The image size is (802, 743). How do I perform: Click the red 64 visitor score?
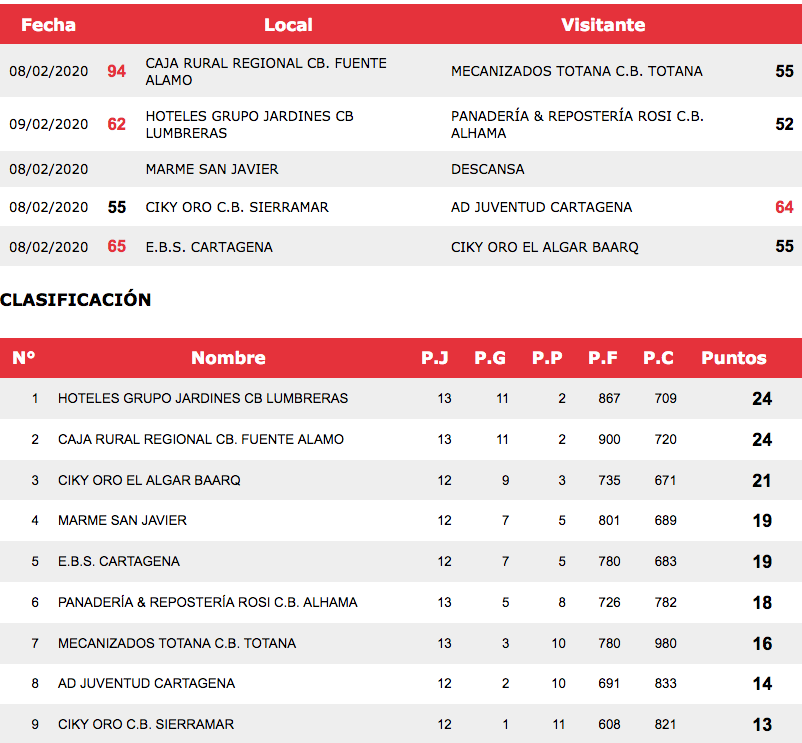pyautogui.click(x=784, y=207)
